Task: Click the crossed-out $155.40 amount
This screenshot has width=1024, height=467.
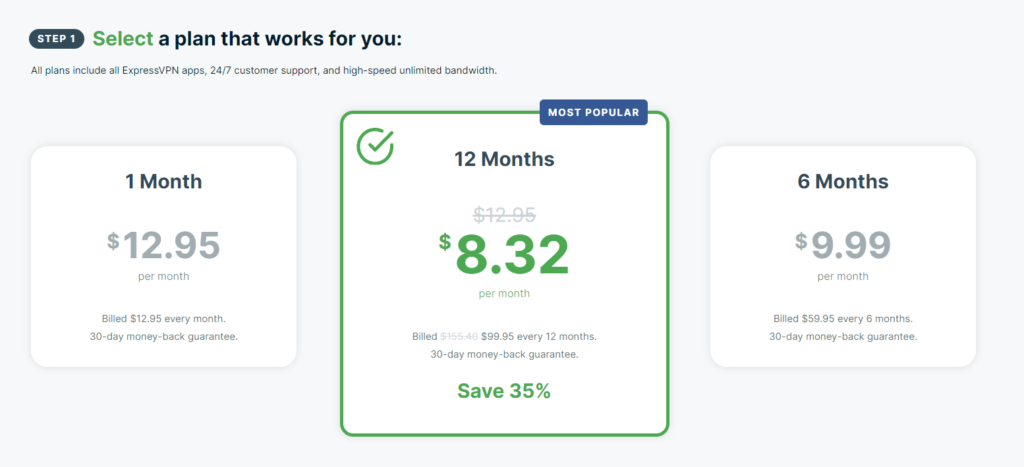Action: (x=458, y=336)
